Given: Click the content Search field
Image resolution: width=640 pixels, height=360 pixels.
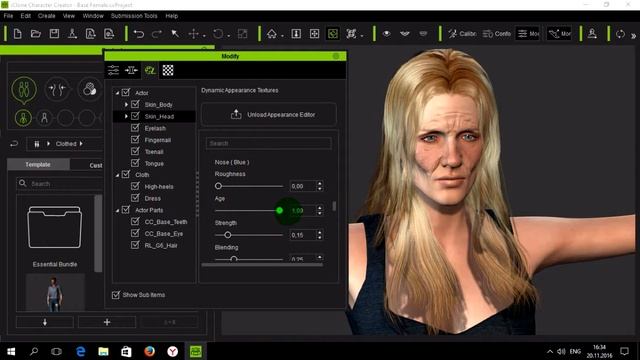Looking at the screenshot, I should (60, 184).
